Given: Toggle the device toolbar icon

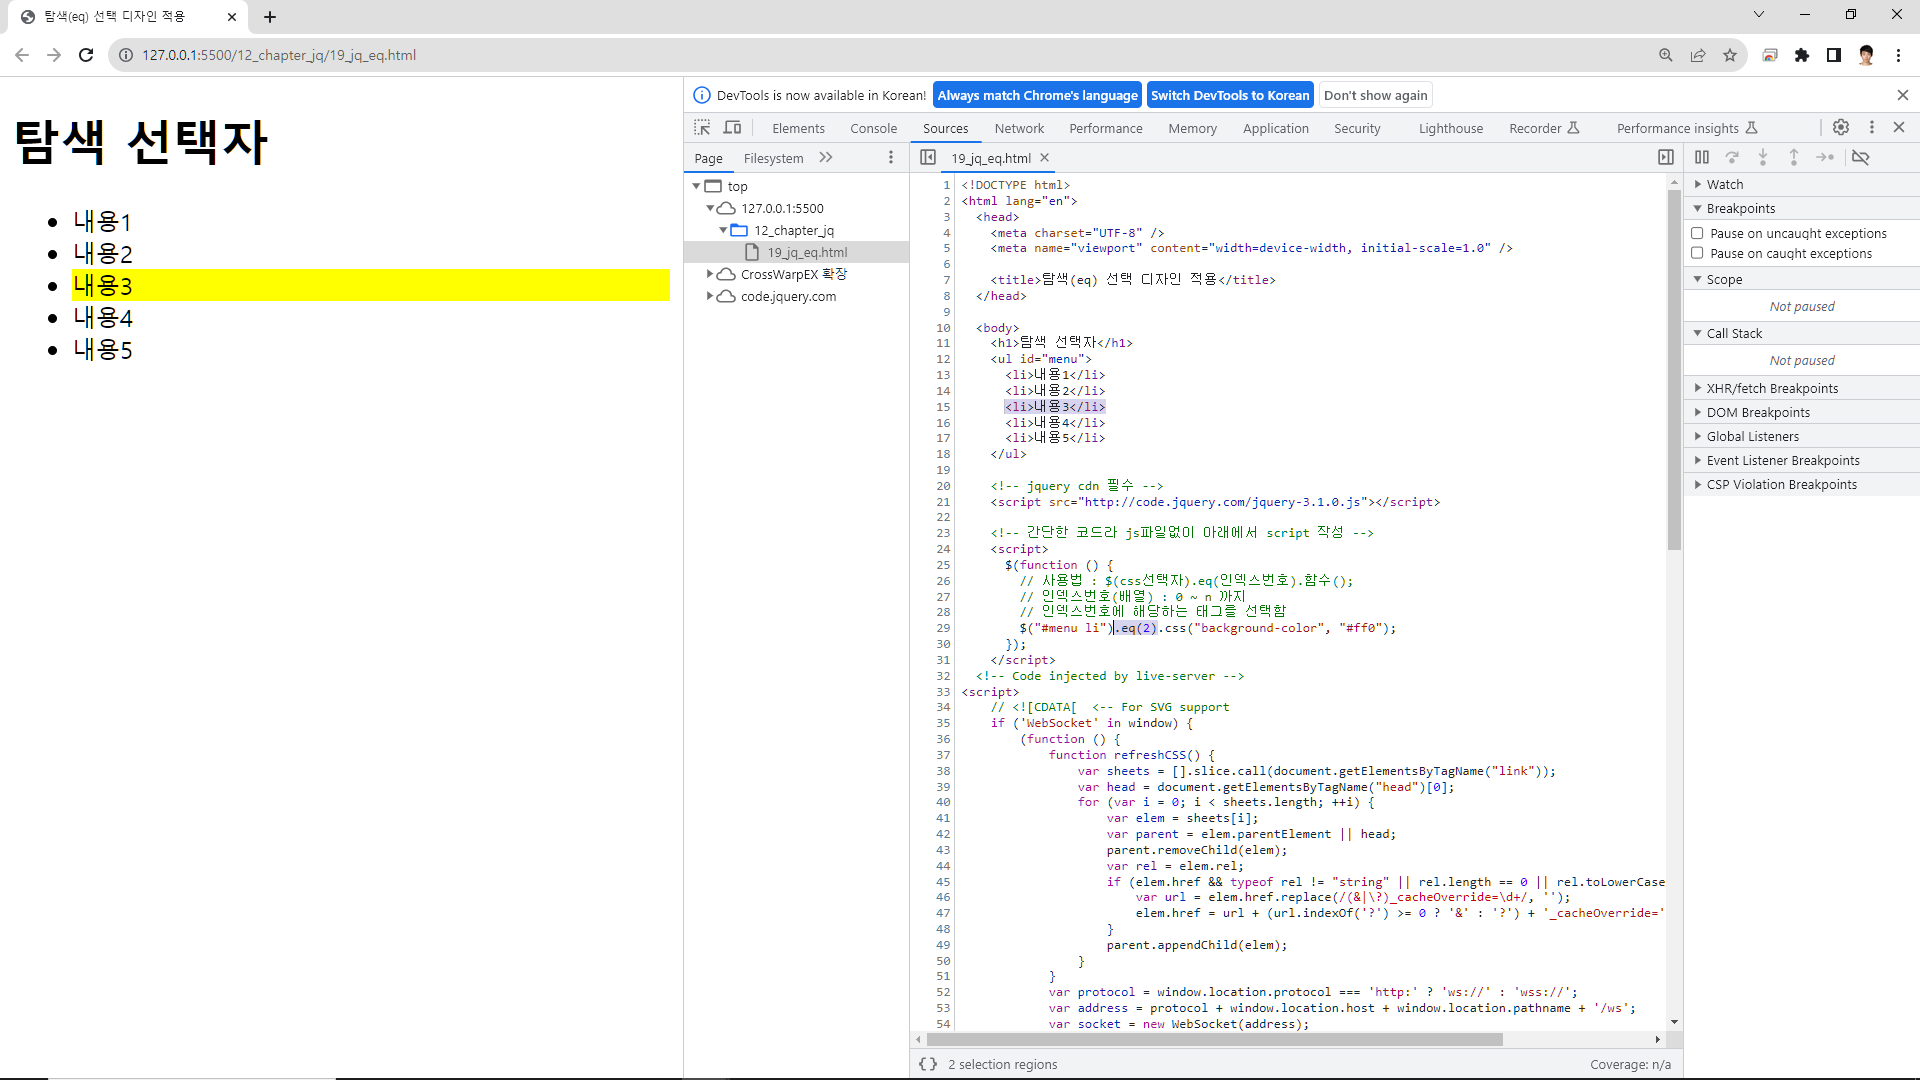Looking at the screenshot, I should (x=733, y=128).
